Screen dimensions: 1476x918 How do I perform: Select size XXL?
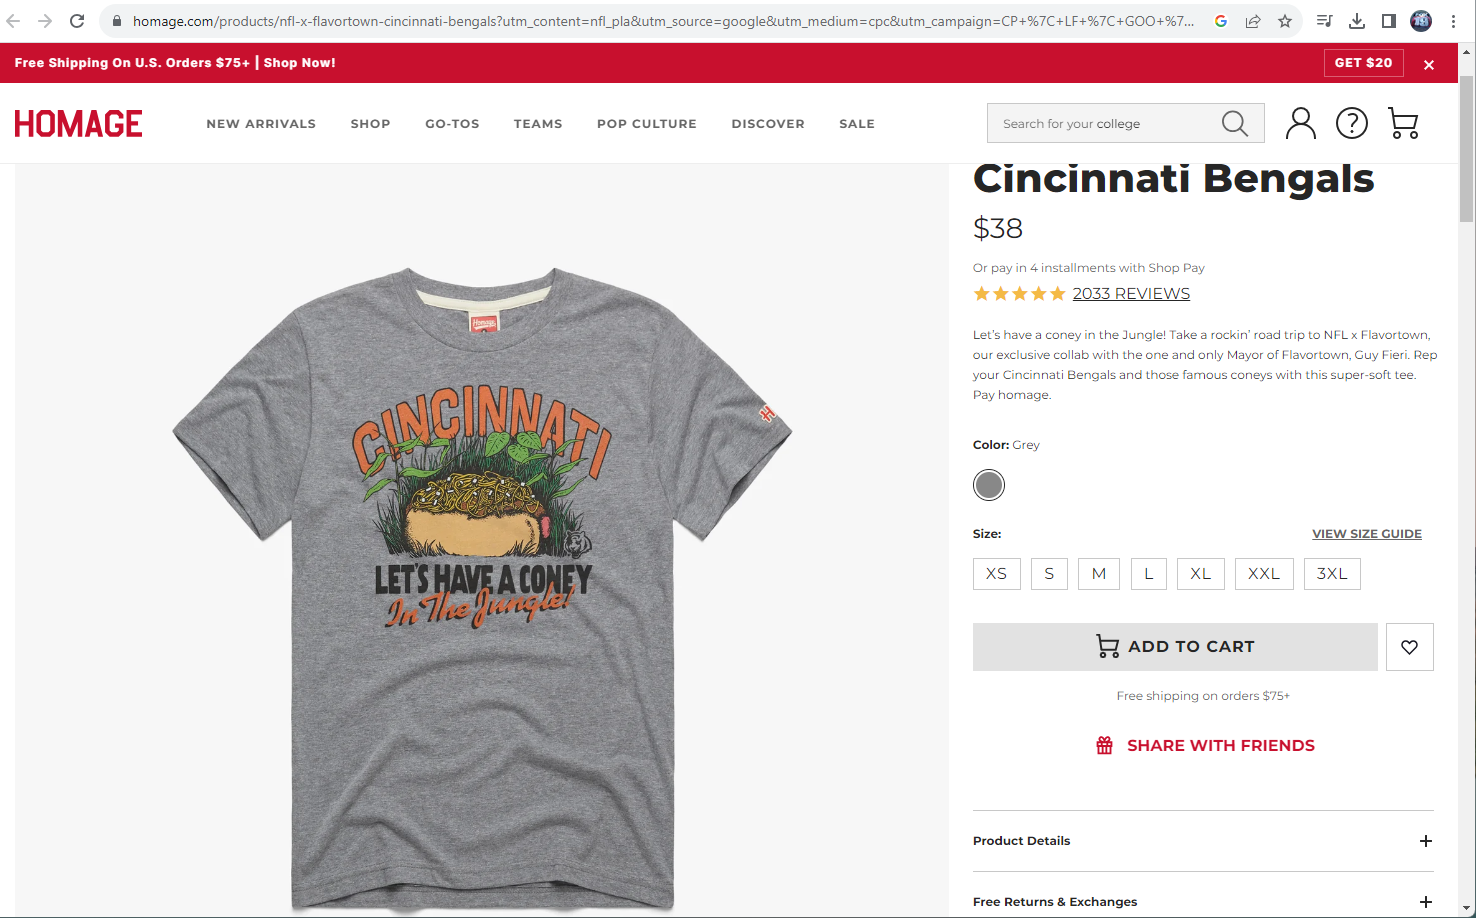coord(1264,574)
